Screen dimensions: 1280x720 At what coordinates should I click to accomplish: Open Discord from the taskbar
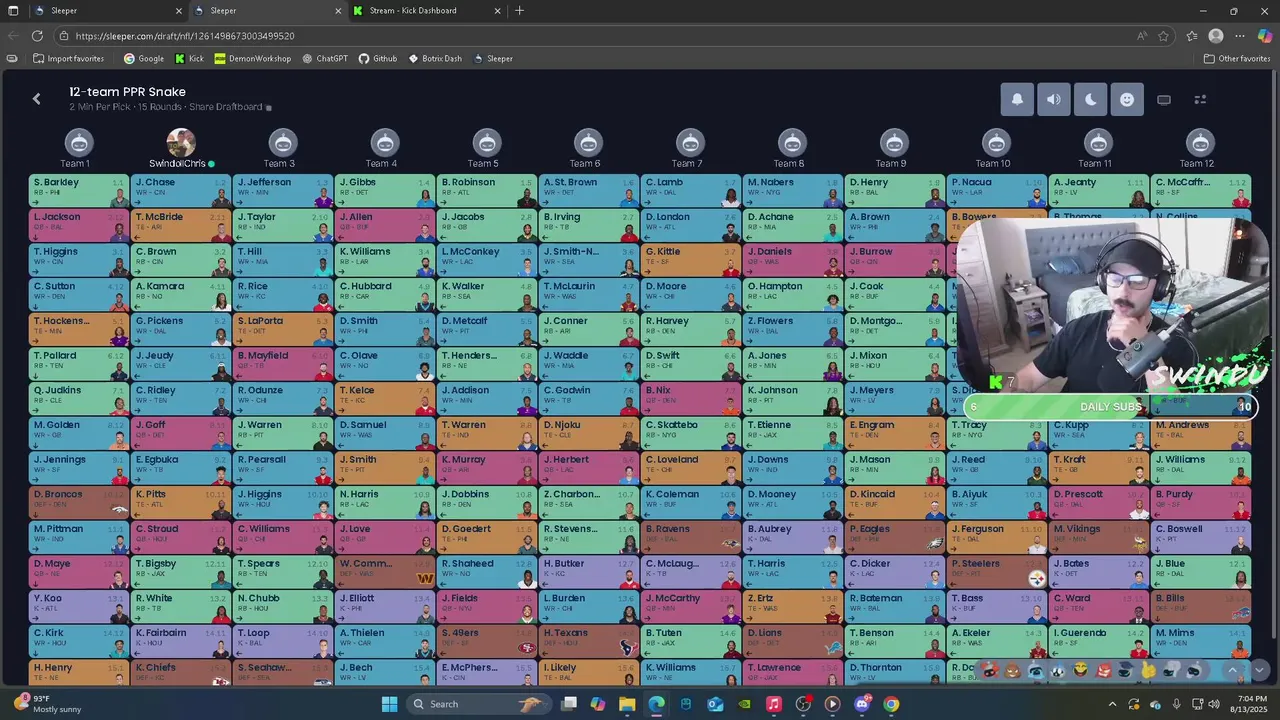coord(862,704)
